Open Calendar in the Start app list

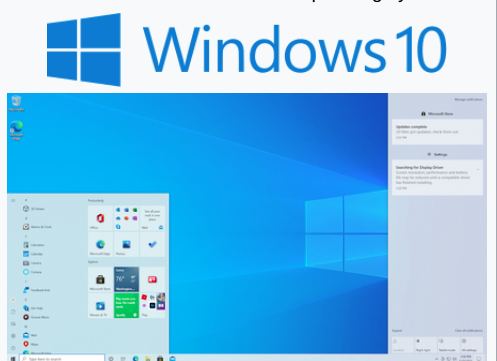coord(33,254)
